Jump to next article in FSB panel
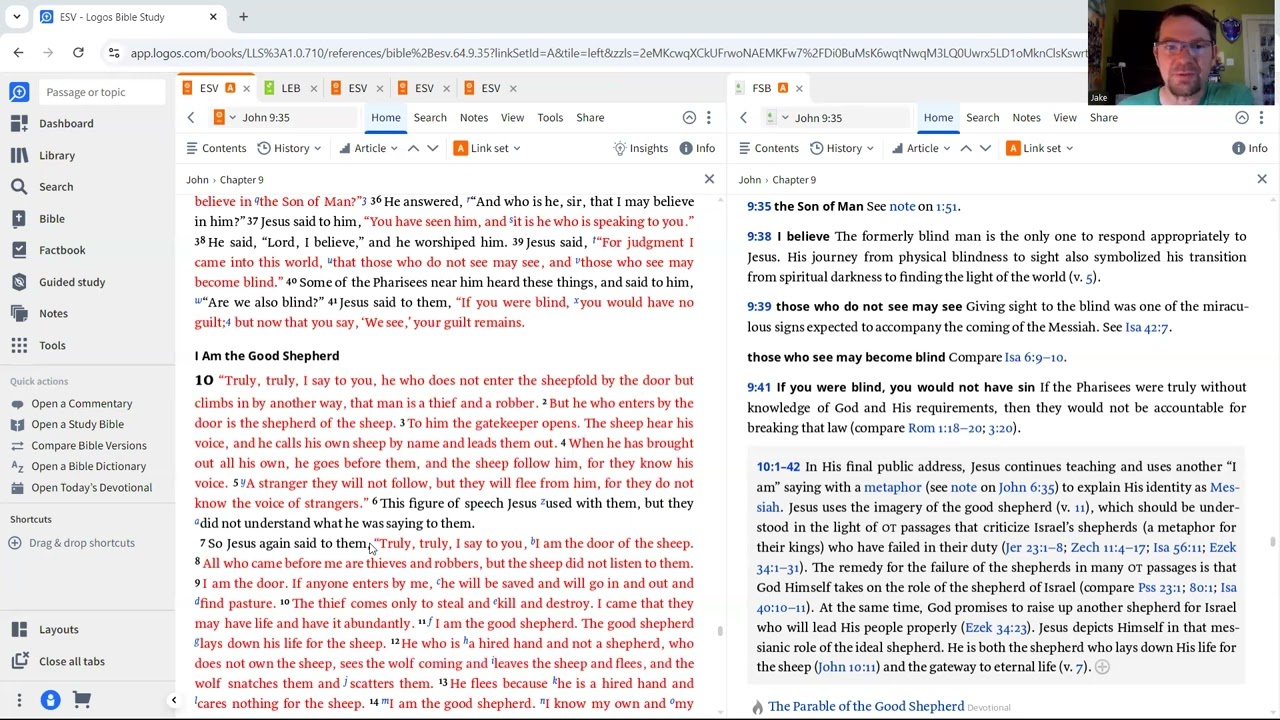Screen dimensions: 1280x720 point(985,148)
